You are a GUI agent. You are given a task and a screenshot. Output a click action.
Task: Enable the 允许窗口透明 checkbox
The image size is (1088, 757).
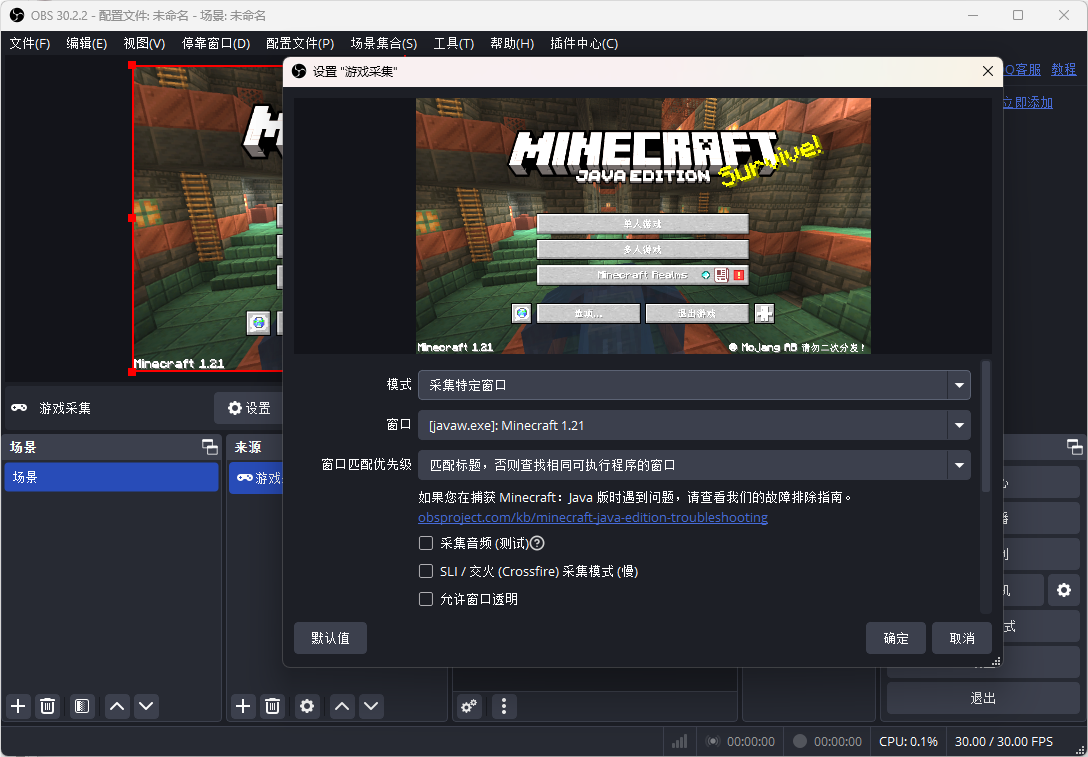click(426, 599)
